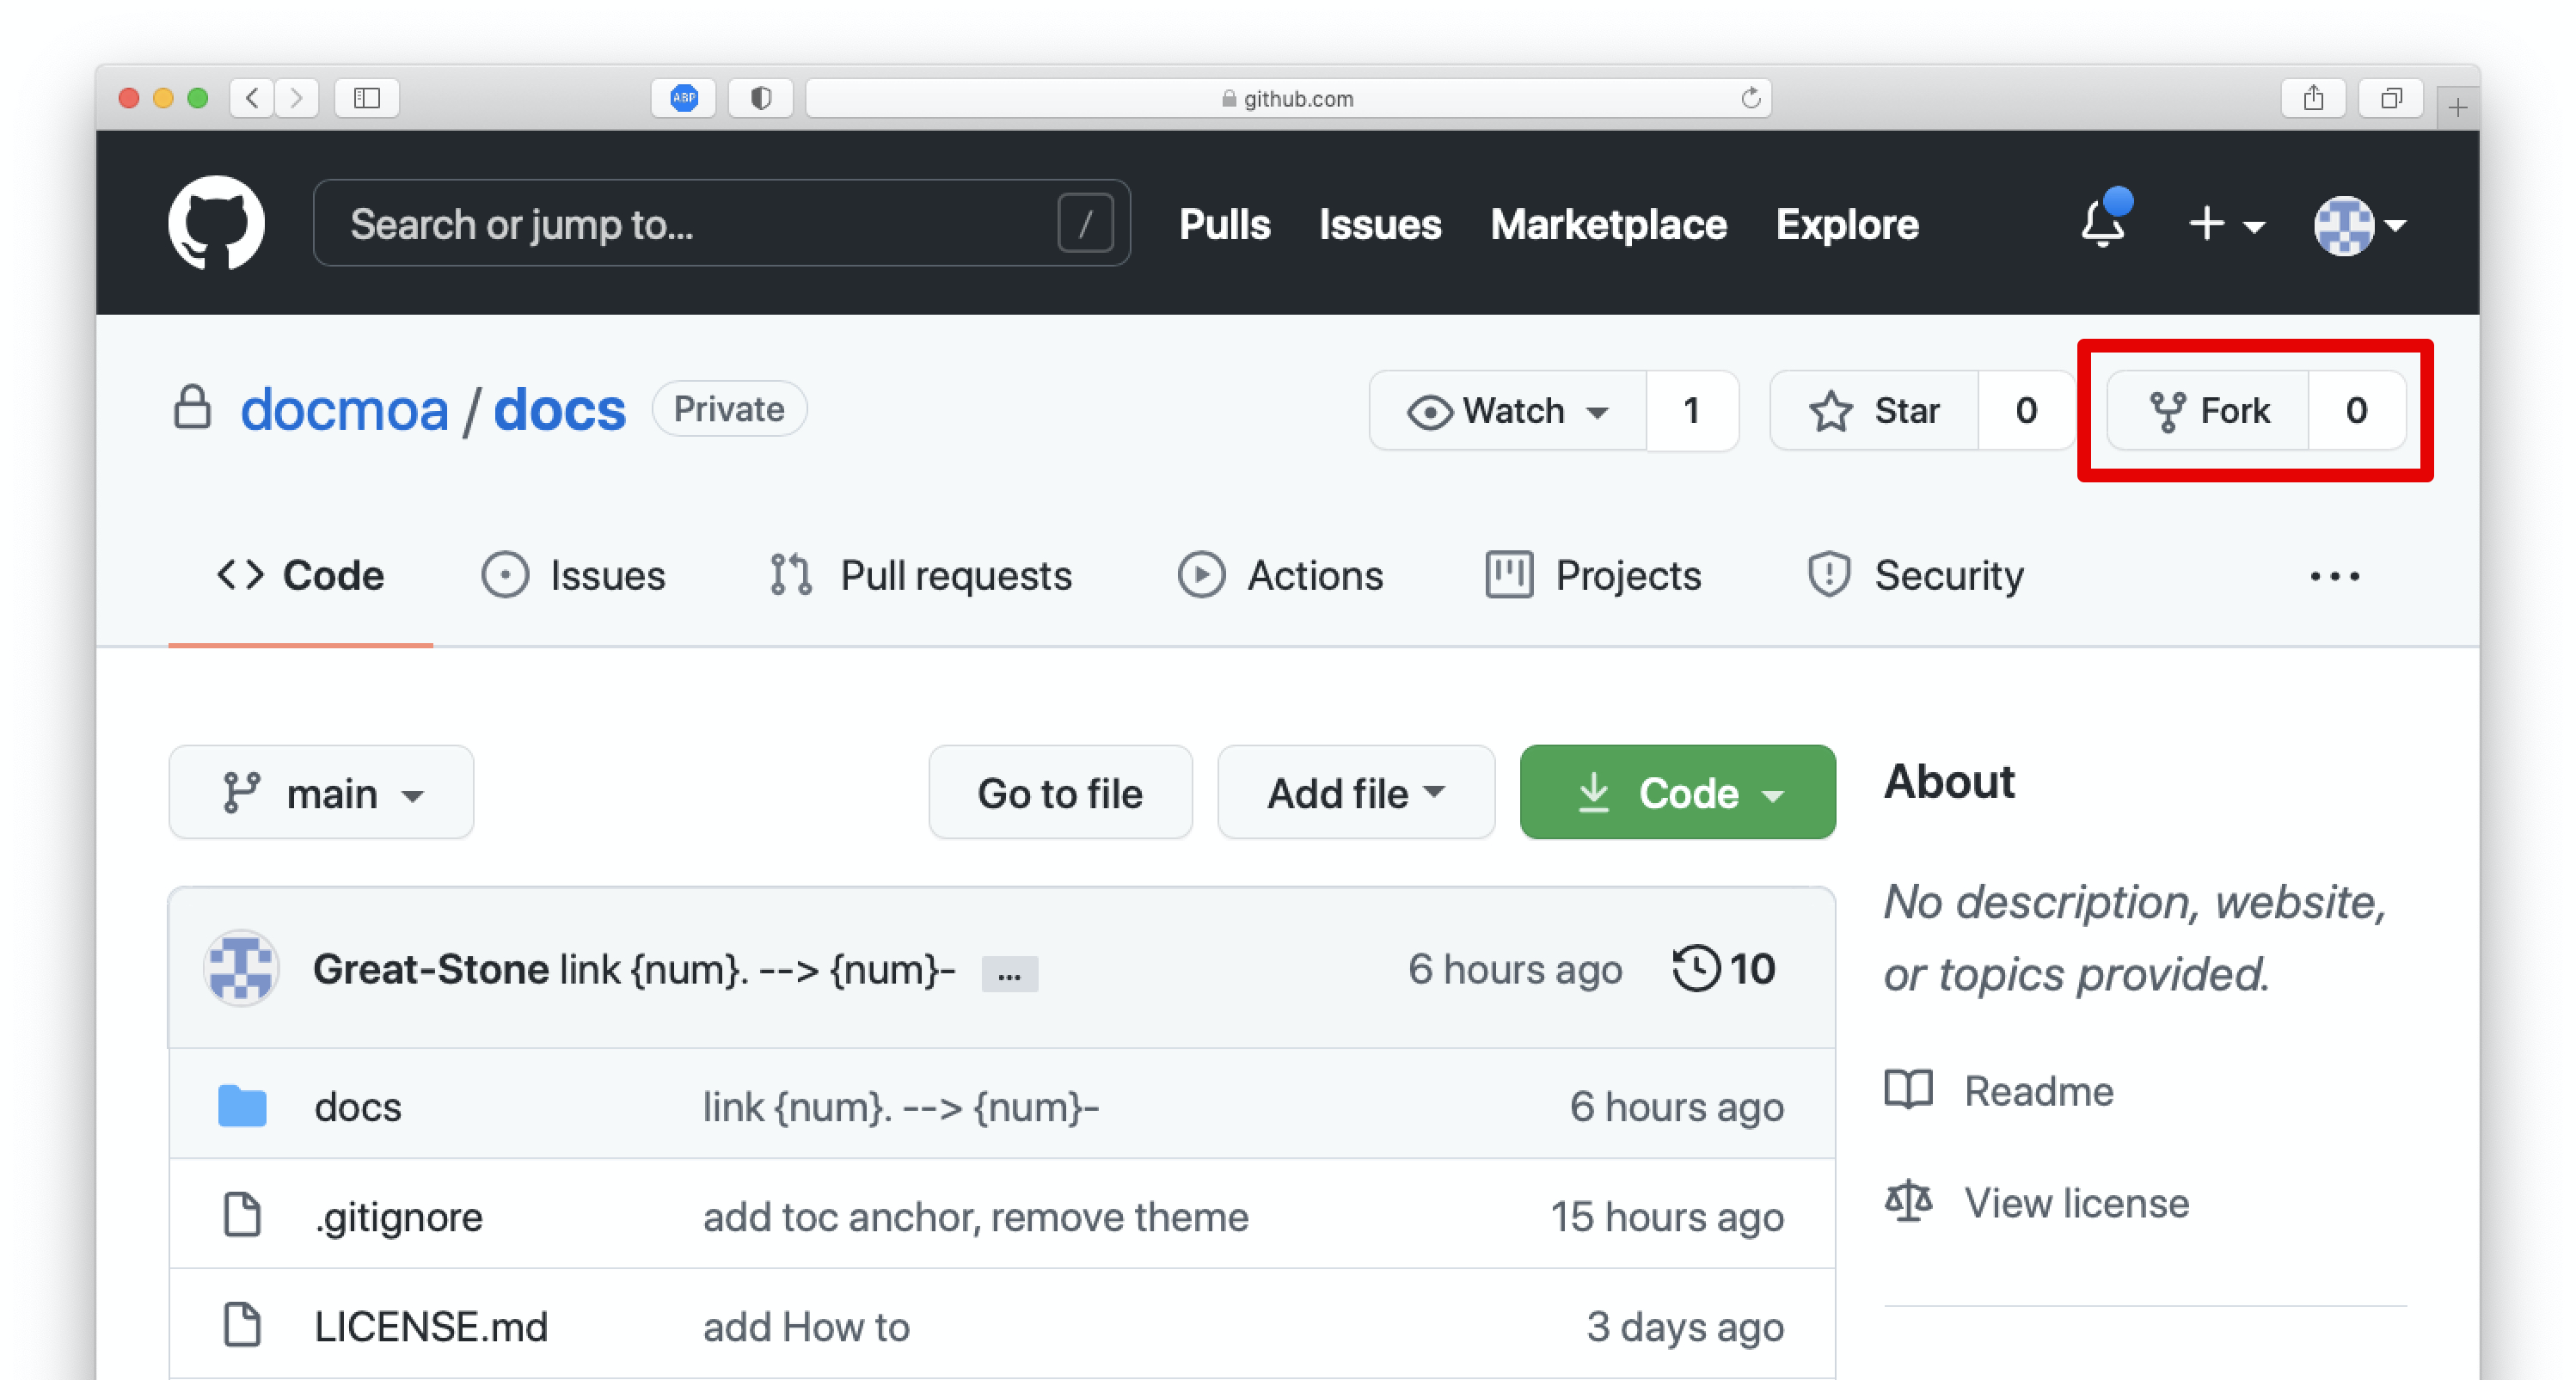Expand the Watch dropdown
Viewport: 2576px width, 1380px height.
[1508, 410]
